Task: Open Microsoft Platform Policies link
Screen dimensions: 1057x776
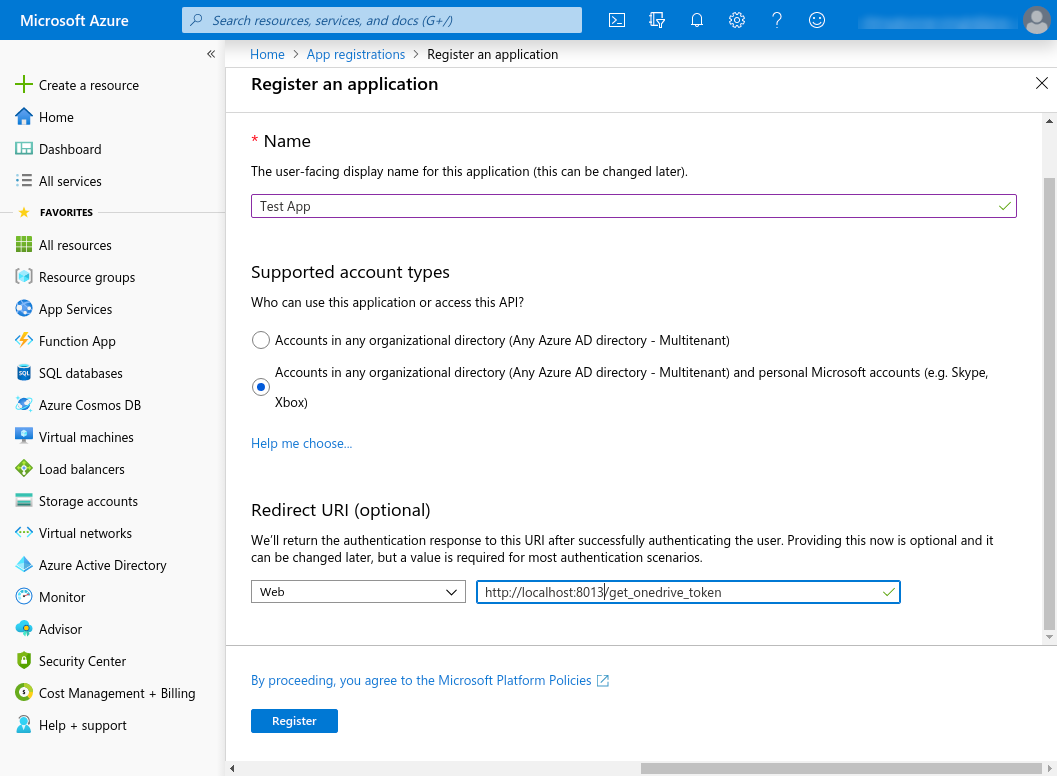Action: [x=429, y=680]
